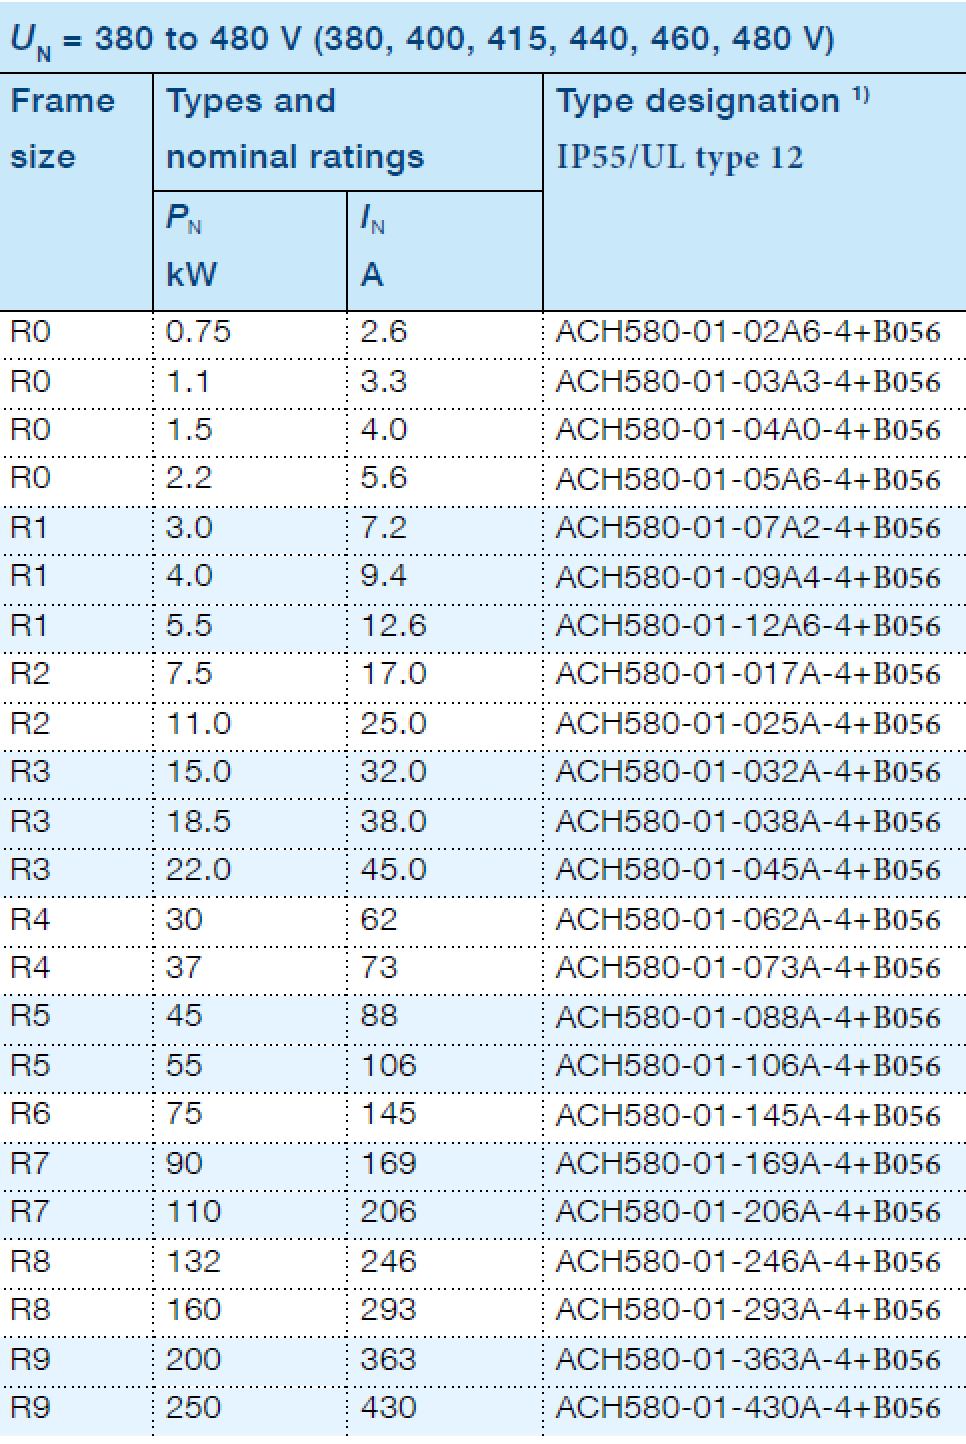Click the 110 kW power value
This screenshot has height=1444, width=966.
coord(193,1212)
